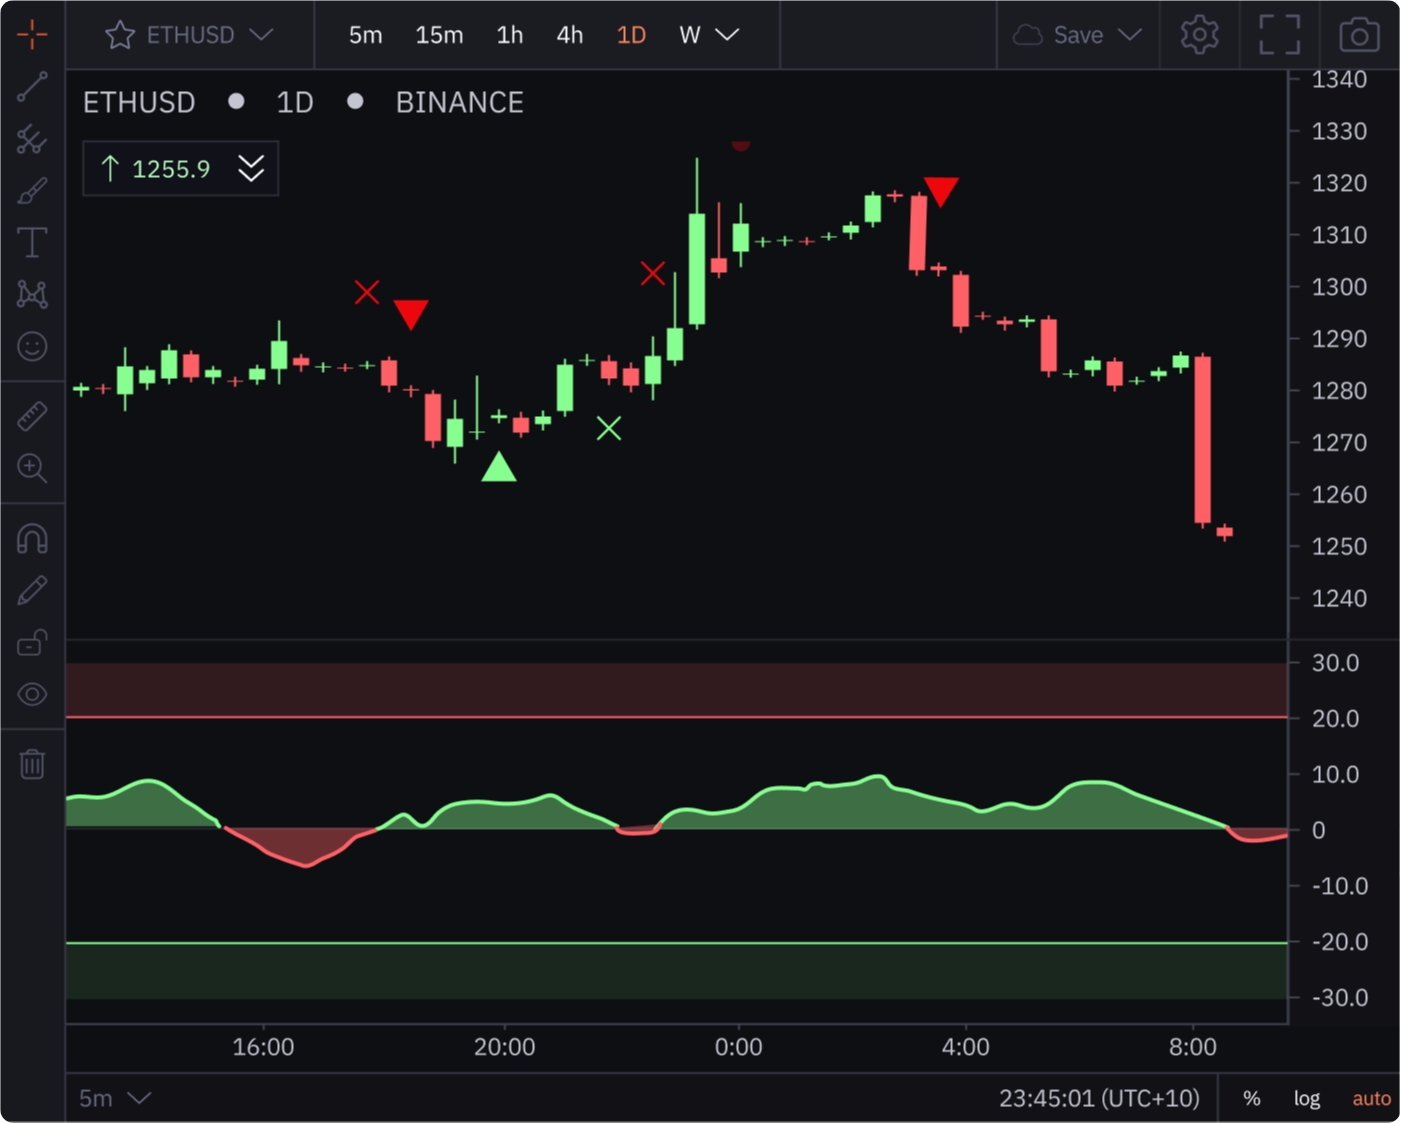The image size is (1401, 1123).
Task: Enable log scale
Action: (1306, 1098)
